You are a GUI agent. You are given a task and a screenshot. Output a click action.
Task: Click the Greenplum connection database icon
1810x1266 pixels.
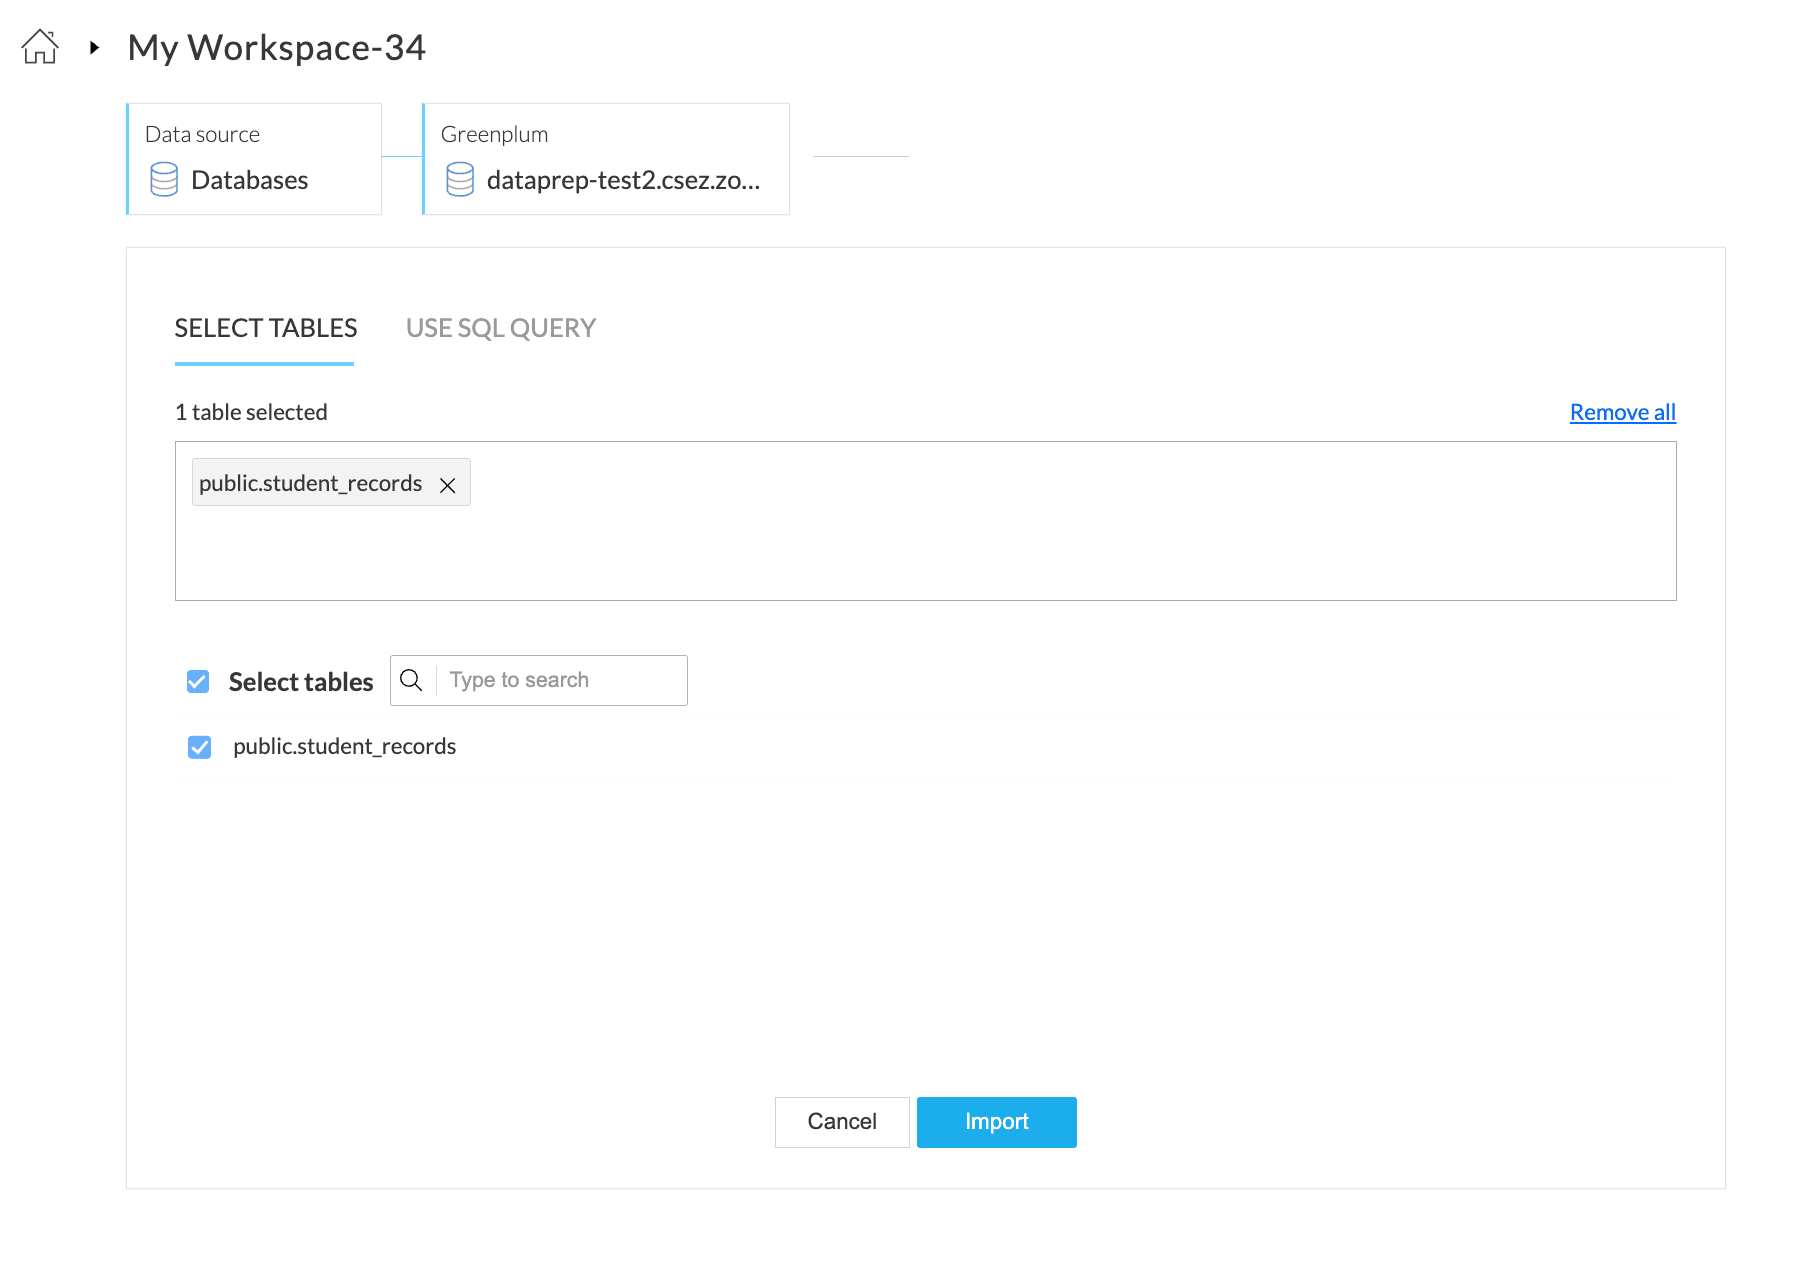pyautogui.click(x=460, y=180)
